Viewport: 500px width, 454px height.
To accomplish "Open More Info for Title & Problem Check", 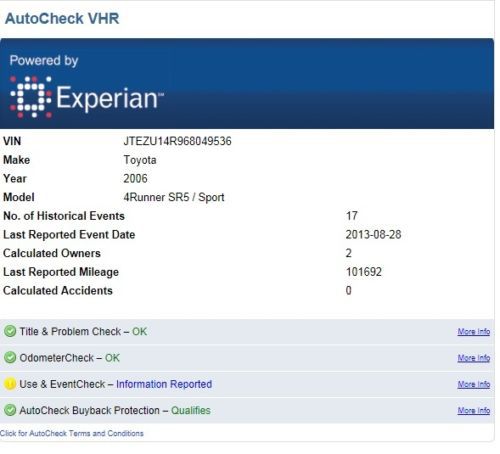I will 474,332.
